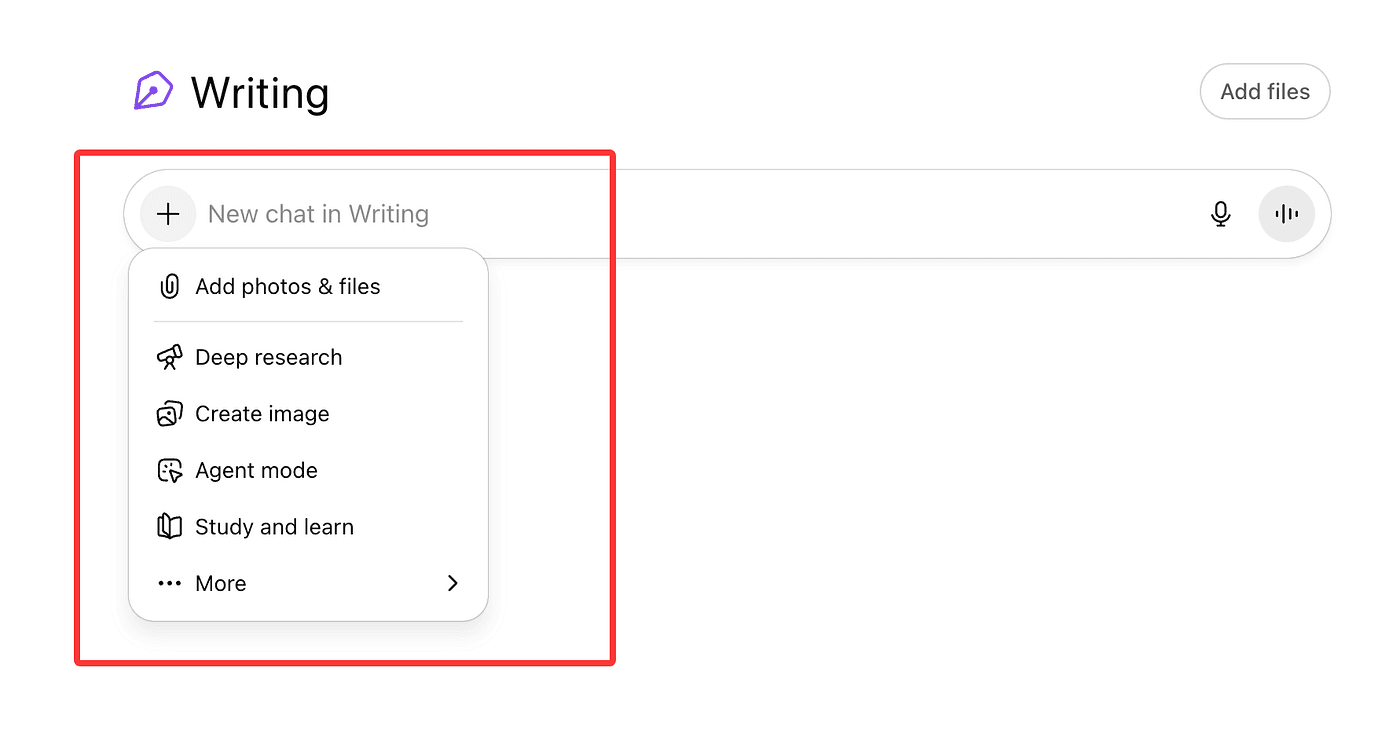
Task: Start dictation with the microphone icon
Action: point(1220,214)
